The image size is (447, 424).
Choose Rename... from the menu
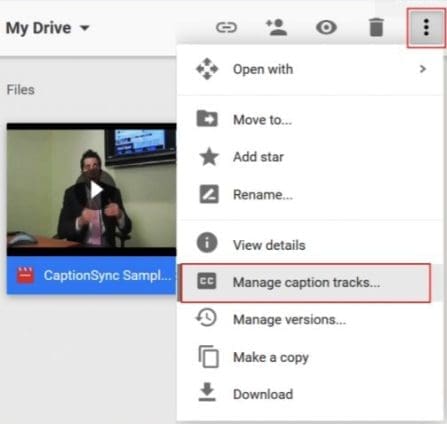point(310,195)
